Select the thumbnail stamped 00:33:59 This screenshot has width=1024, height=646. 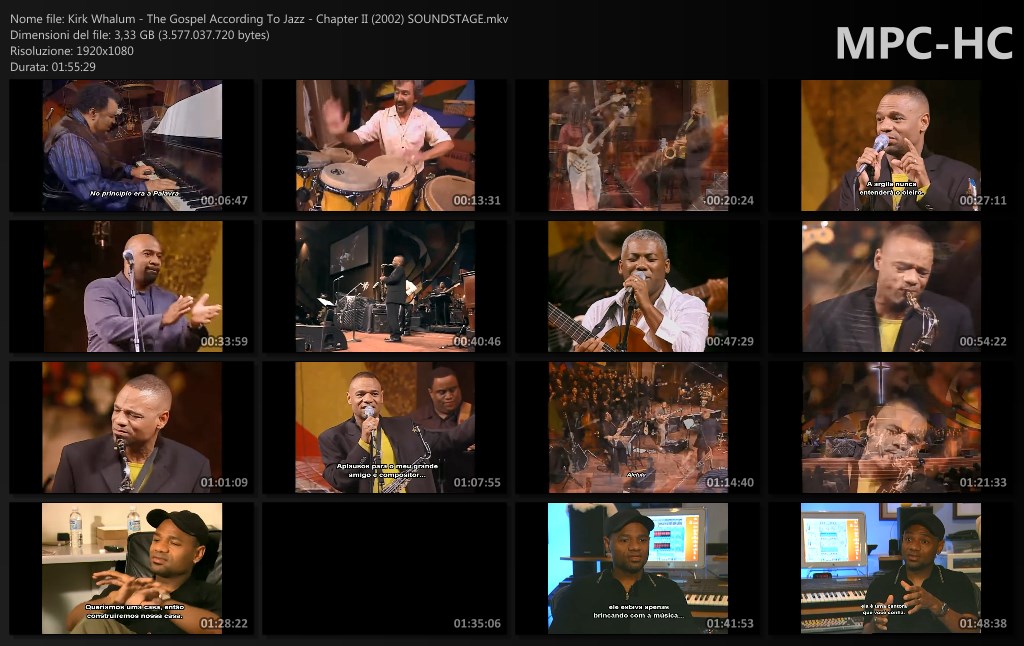[x=132, y=287]
